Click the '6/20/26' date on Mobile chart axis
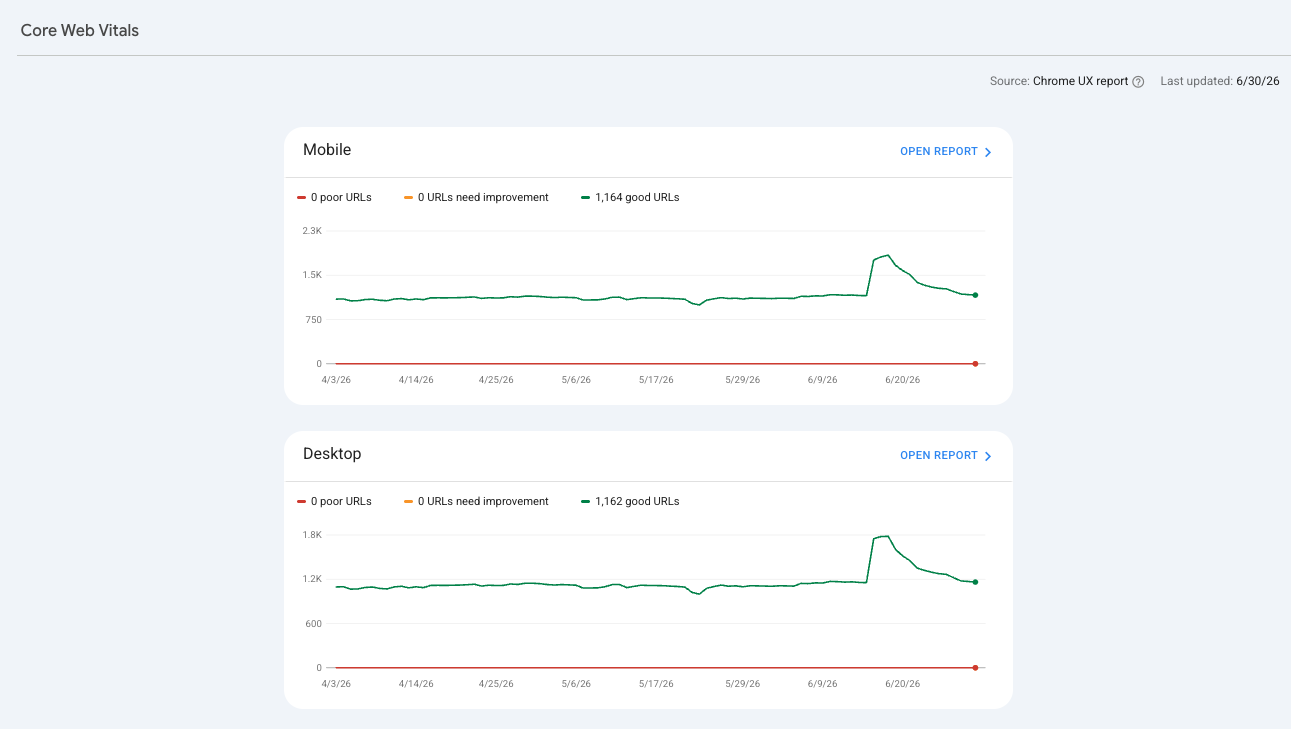1291x729 pixels. pyautogui.click(x=902, y=380)
